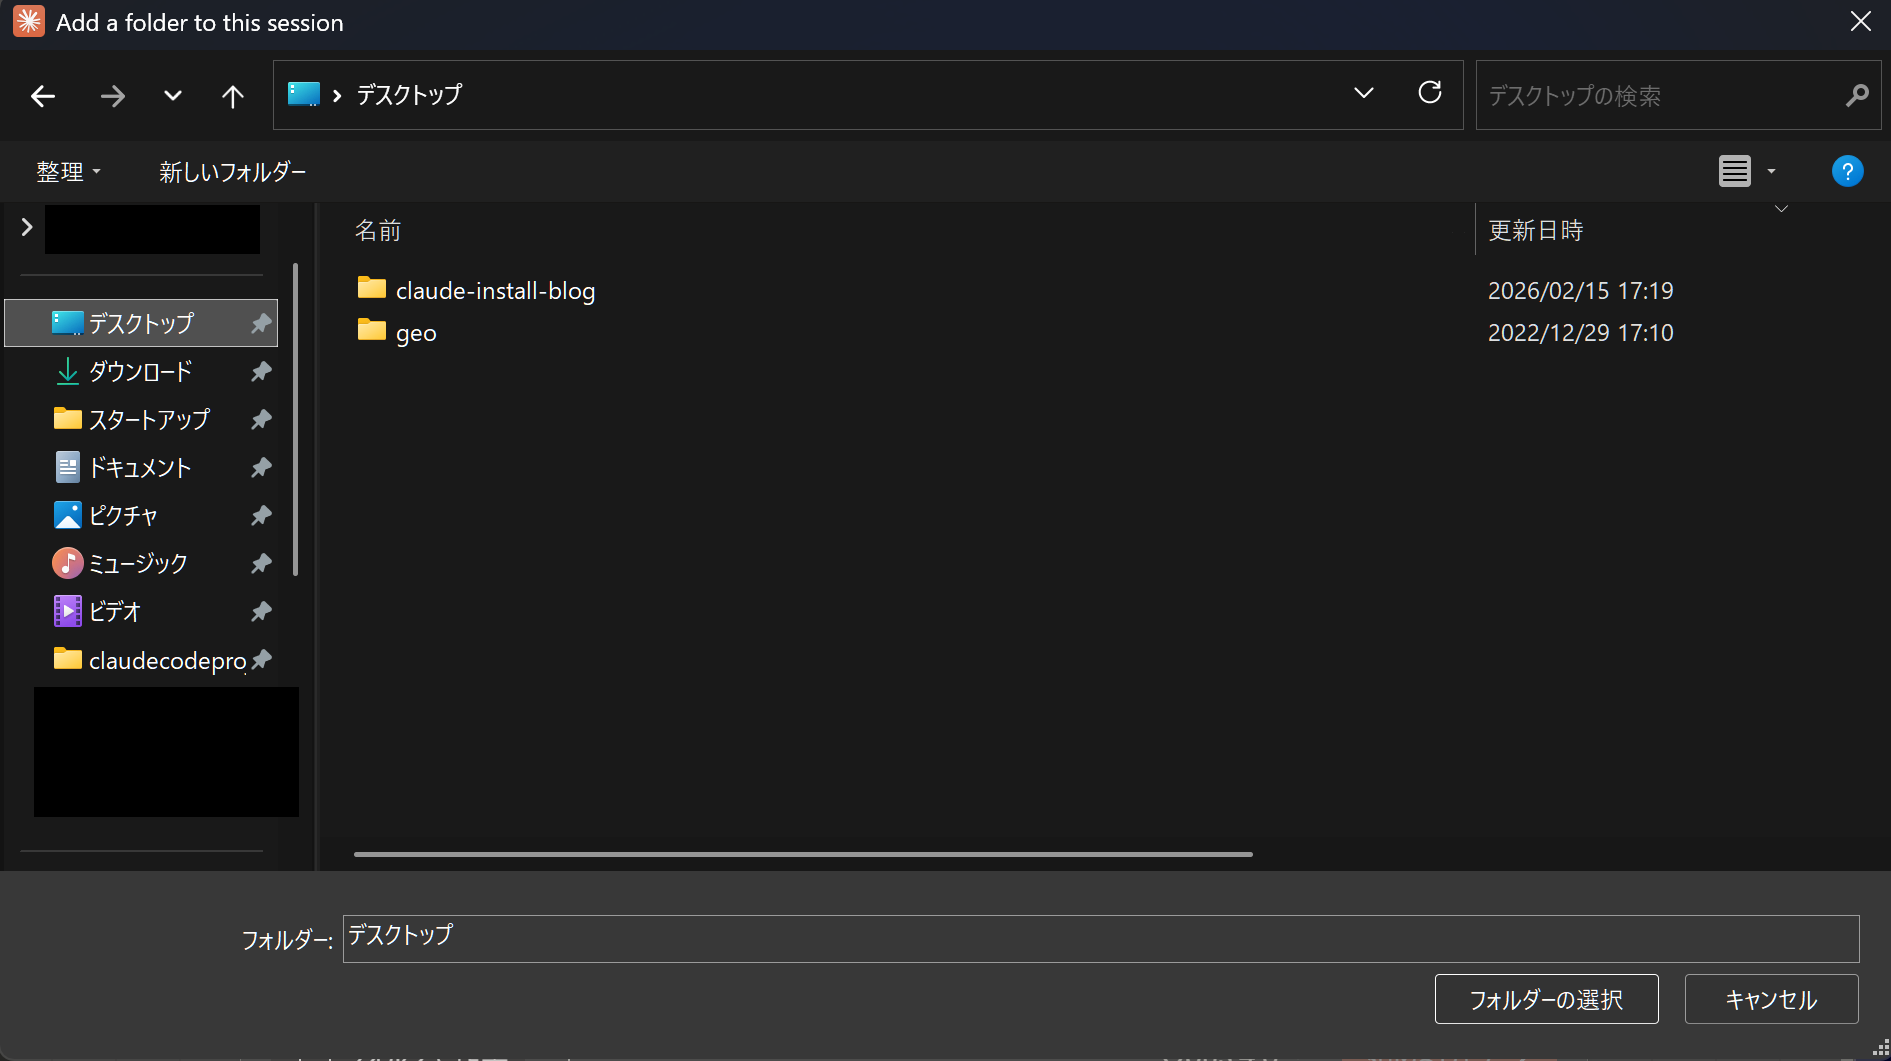
Task: Go up one folder level
Action: point(232,96)
